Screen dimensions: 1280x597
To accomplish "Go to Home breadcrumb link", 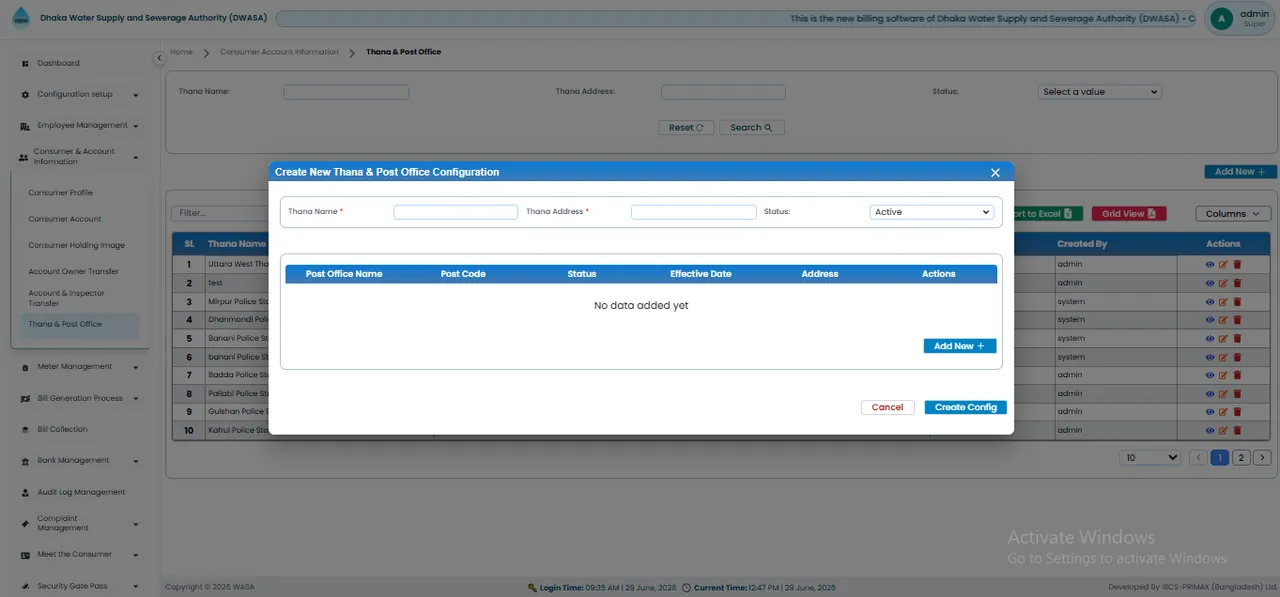I will tap(181, 51).
